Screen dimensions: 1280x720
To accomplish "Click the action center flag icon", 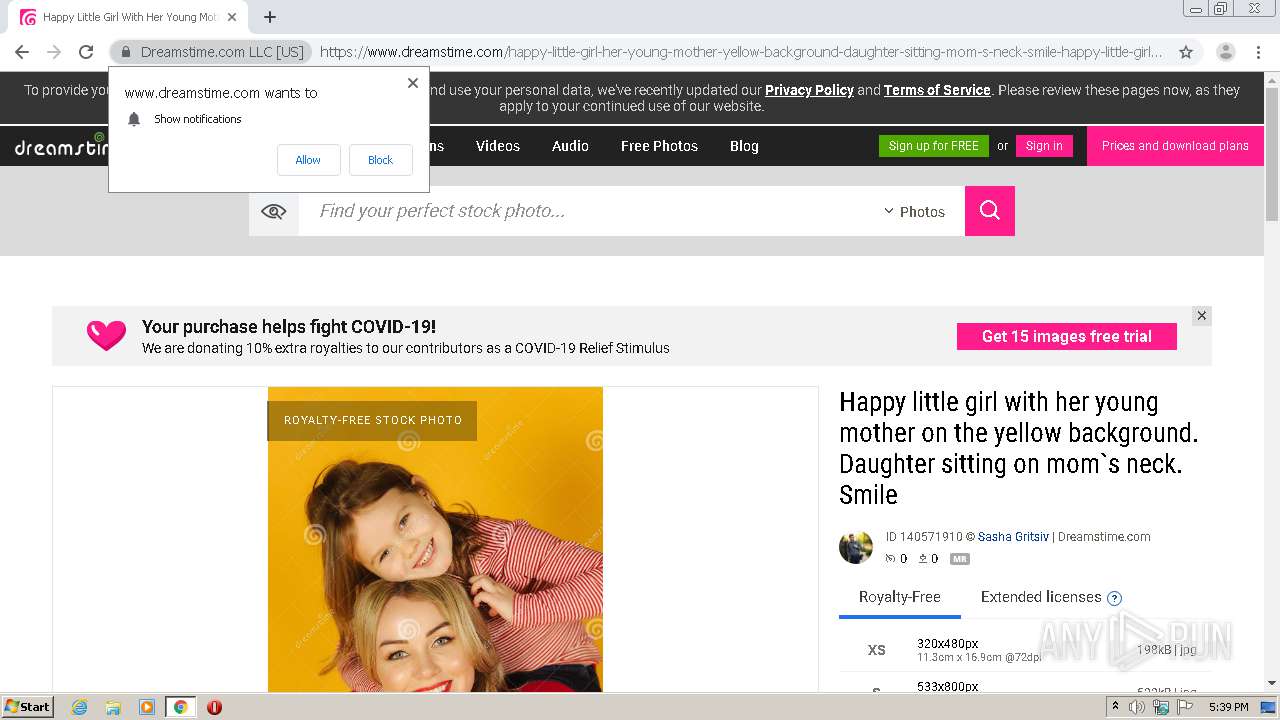I will 1185,707.
